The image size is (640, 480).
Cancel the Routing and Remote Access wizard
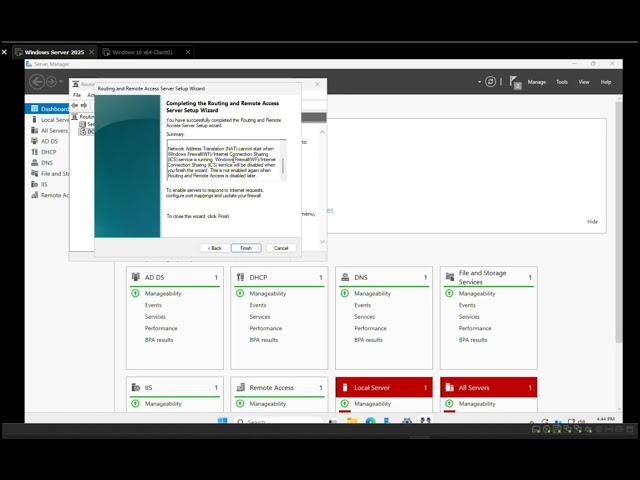point(281,248)
